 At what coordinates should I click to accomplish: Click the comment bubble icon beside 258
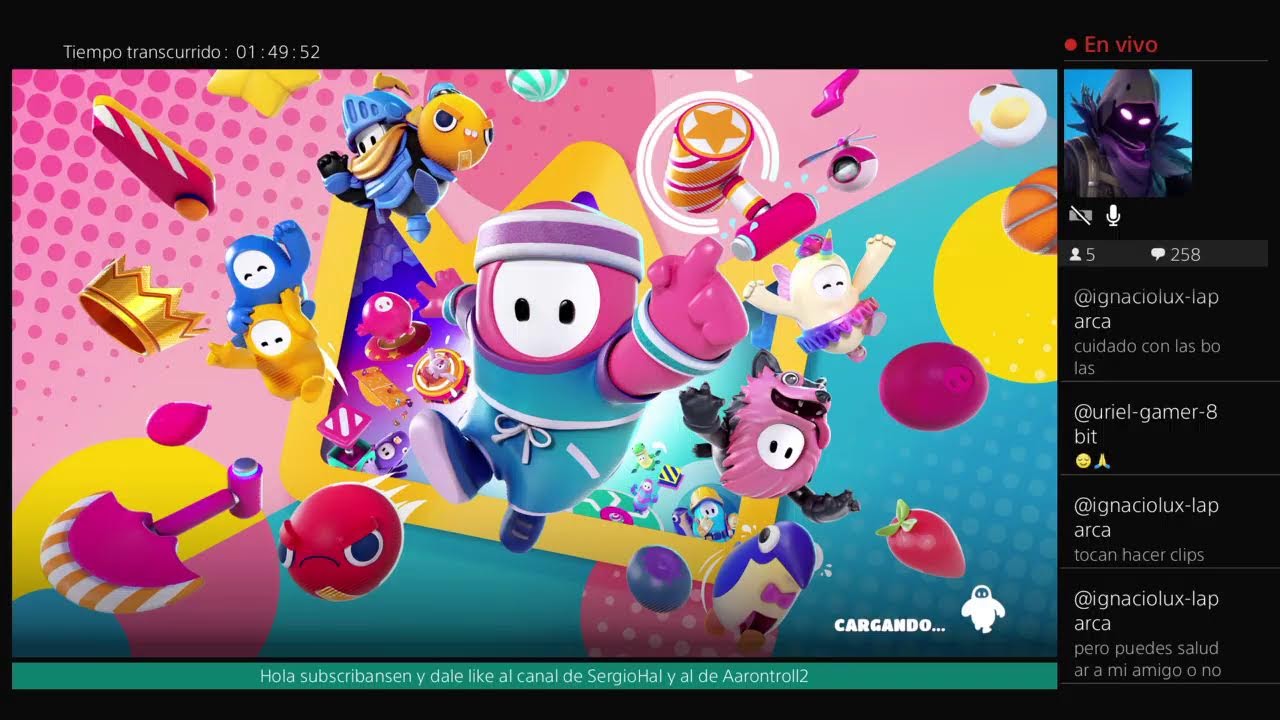click(x=1158, y=255)
